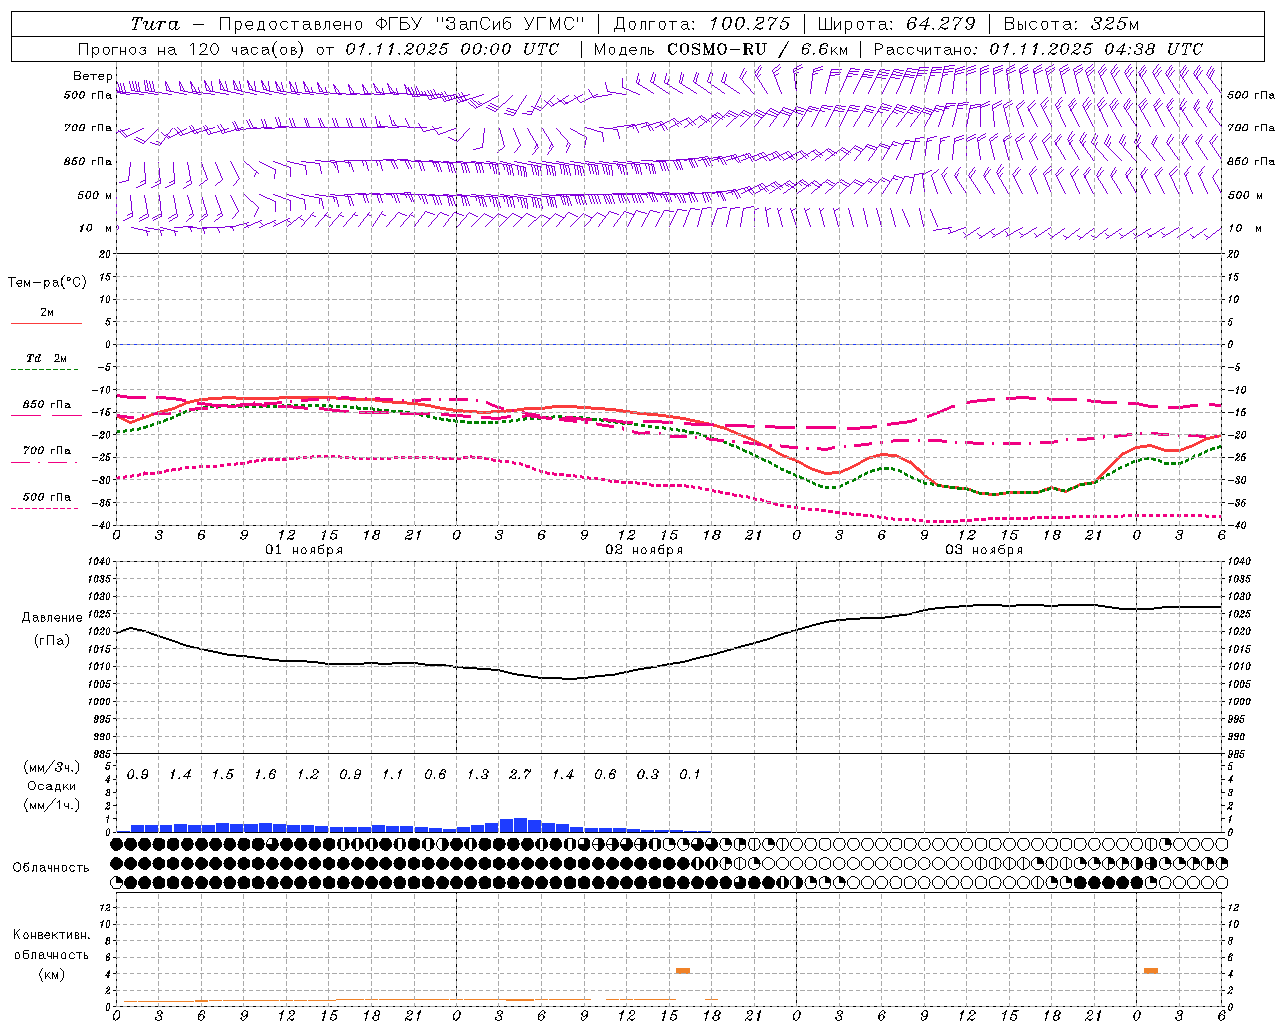Click the "(мм/1ч.)" precipitation unit label
The height and width of the screenshot is (1024, 1280).
click(52, 805)
